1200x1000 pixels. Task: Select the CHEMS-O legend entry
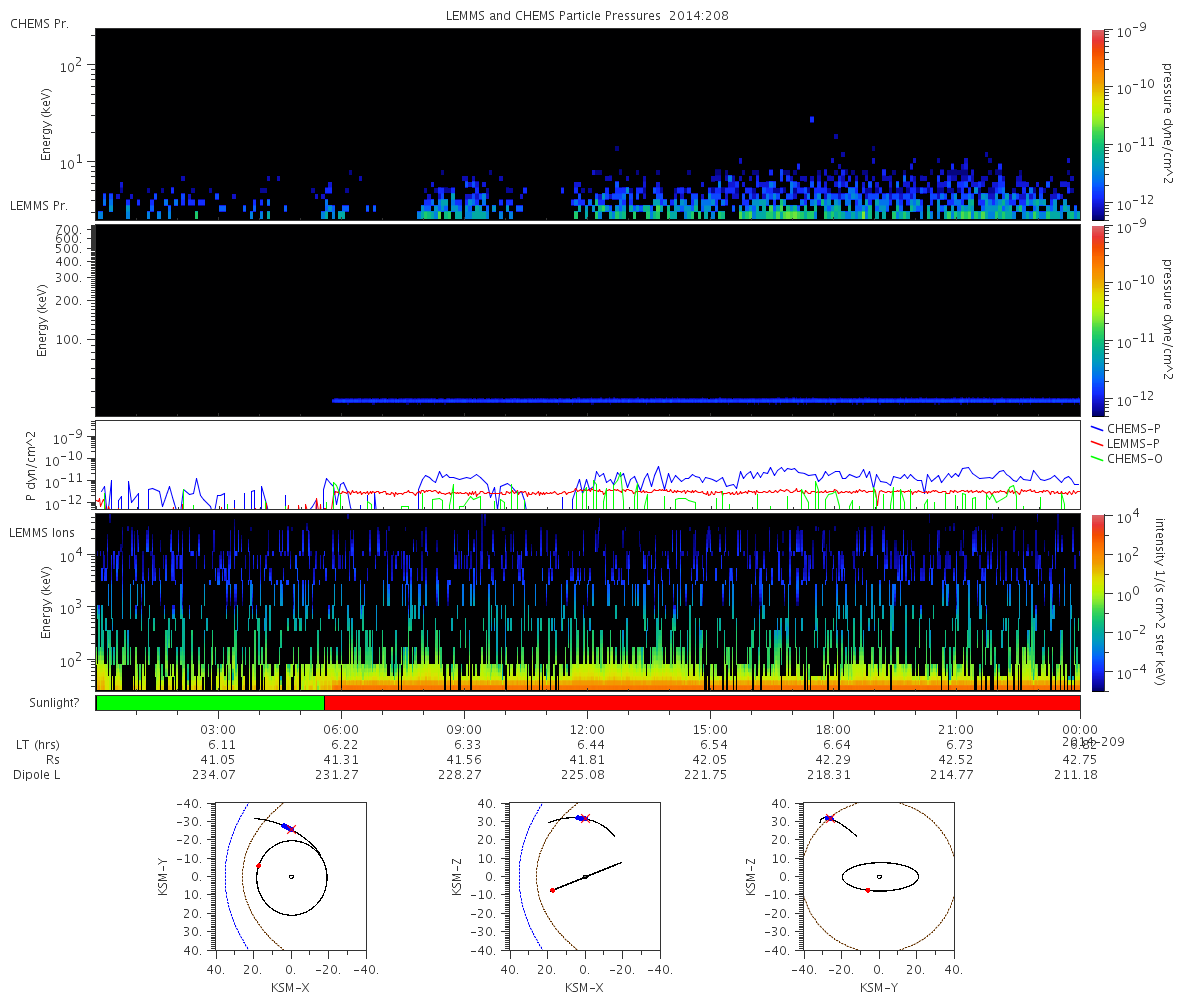pos(1131,458)
